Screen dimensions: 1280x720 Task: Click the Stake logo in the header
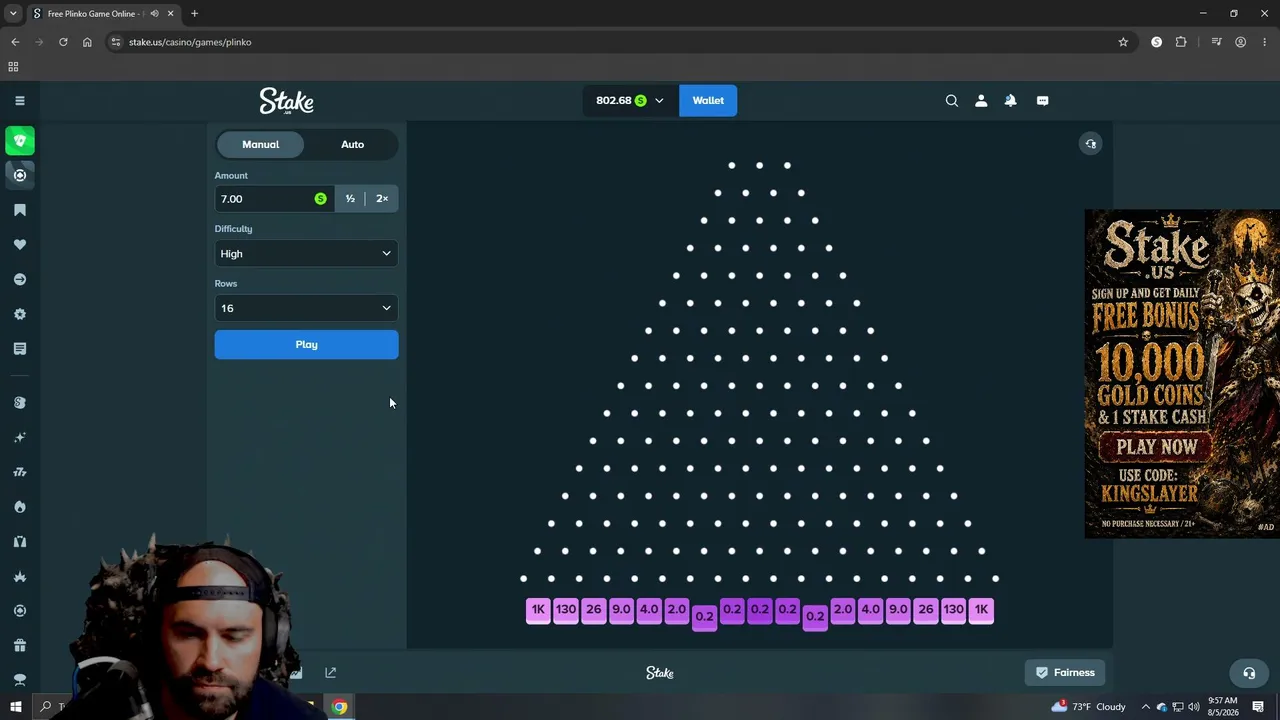287,101
